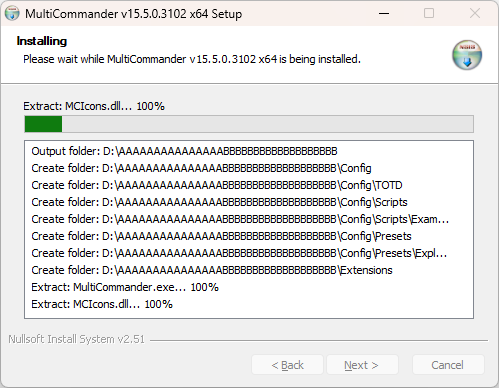Screen dimensions: 499x388
Task: Select the Create folder line ending in \Config
Action: click(x=201, y=168)
